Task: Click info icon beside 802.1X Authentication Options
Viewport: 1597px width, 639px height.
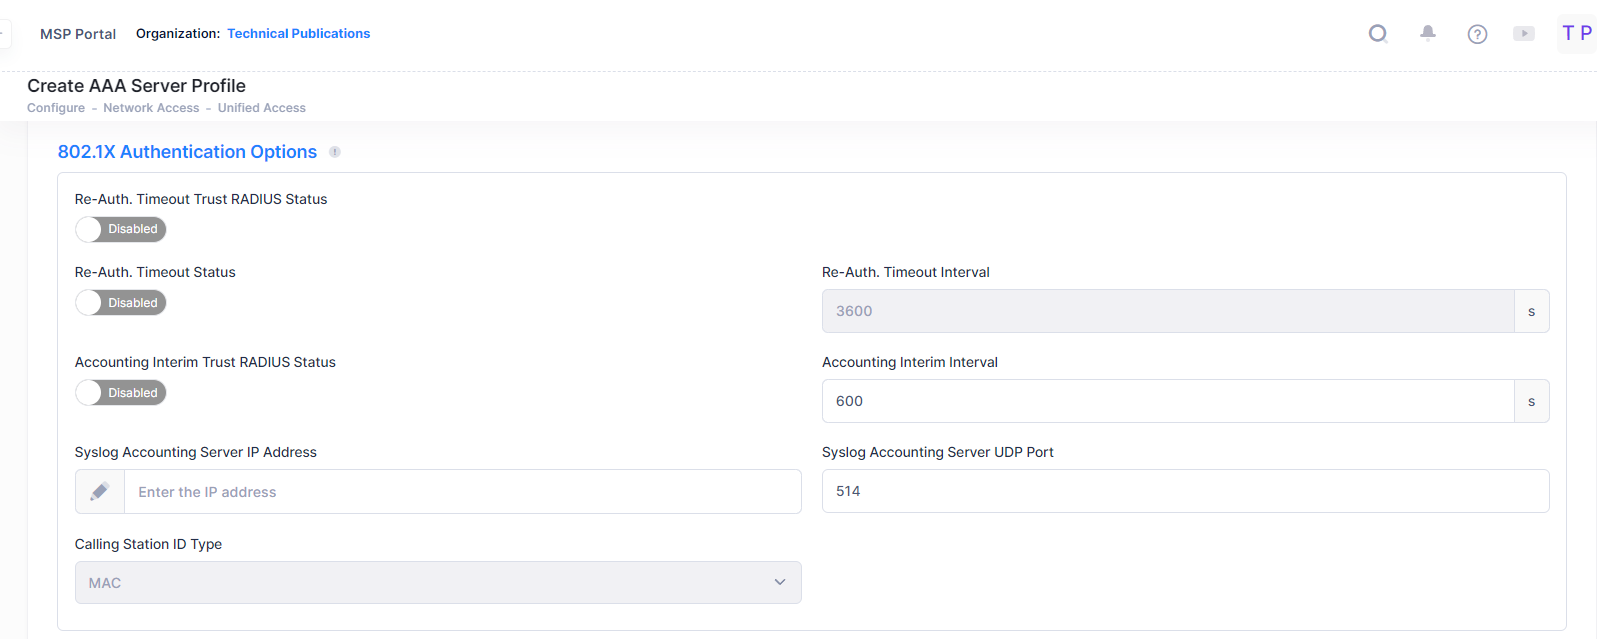Action: tap(335, 152)
